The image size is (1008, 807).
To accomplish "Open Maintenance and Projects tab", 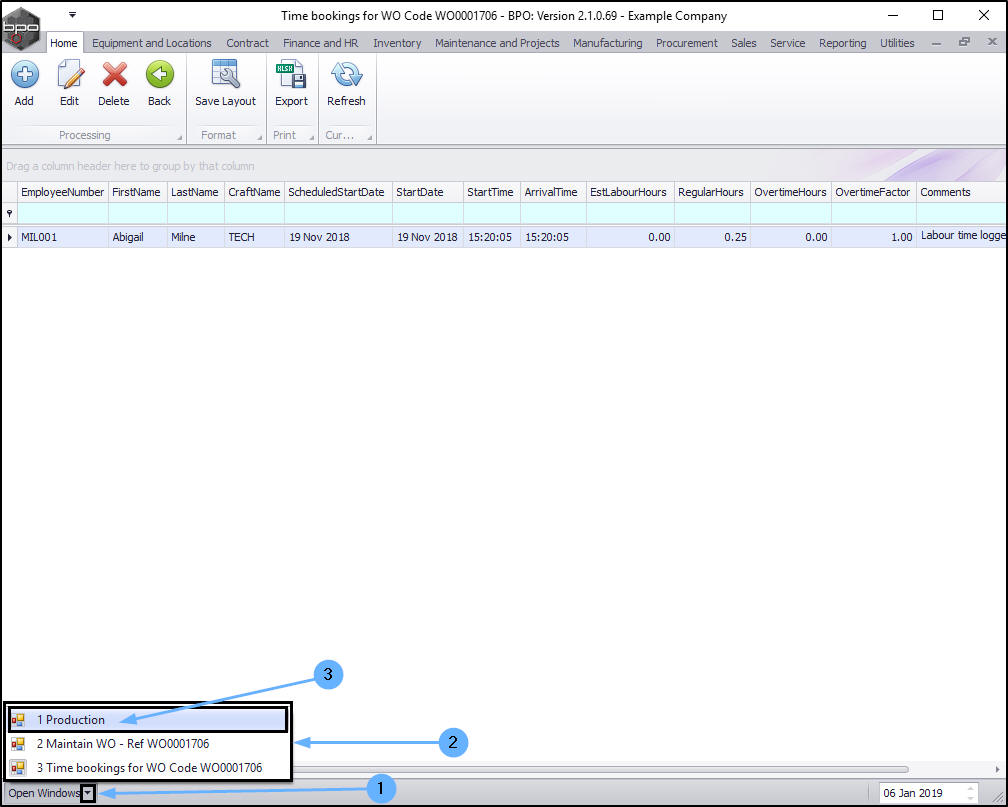I will coord(497,43).
